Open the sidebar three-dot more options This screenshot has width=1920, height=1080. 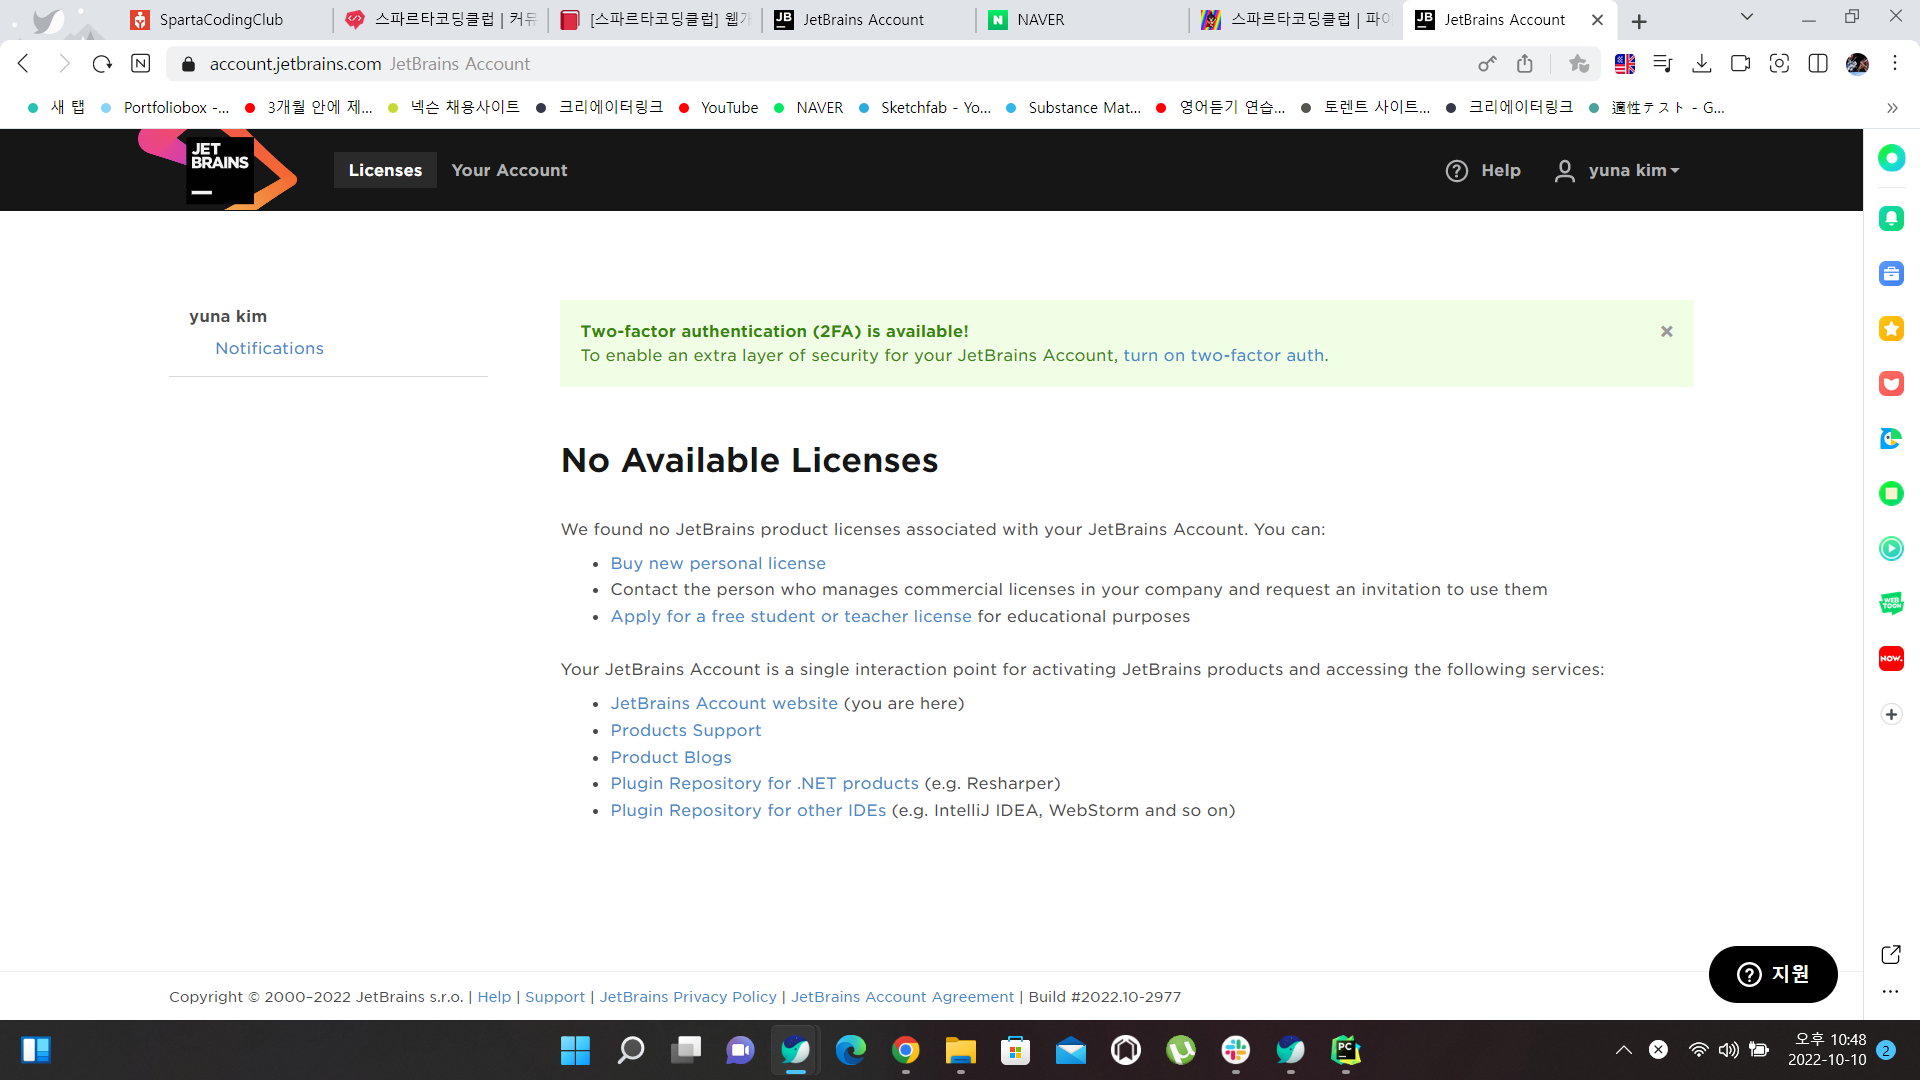coord(1890,992)
